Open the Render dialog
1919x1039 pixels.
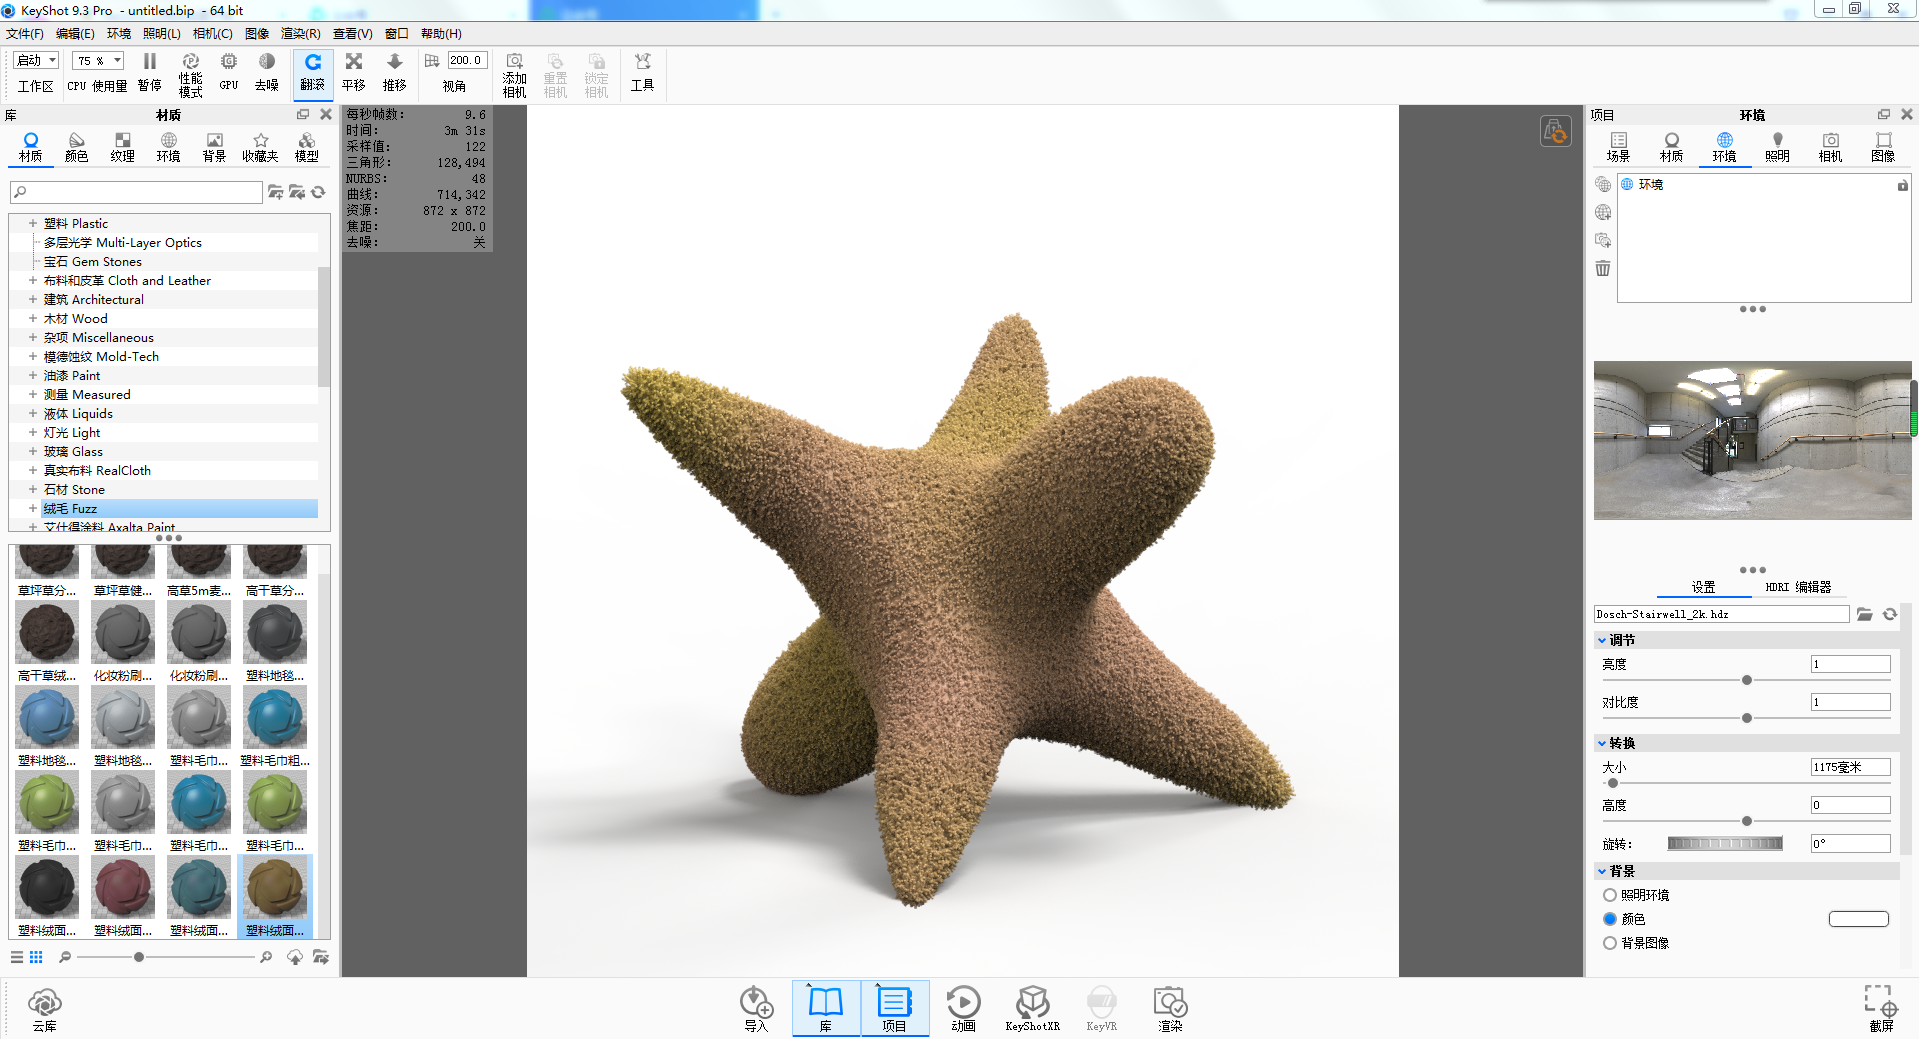point(1170,1009)
